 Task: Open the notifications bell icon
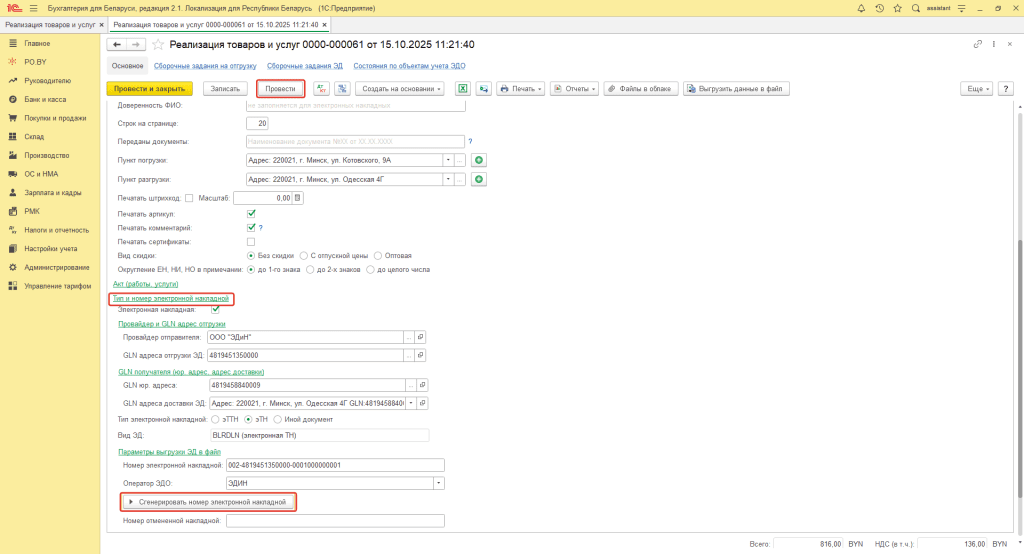coord(863,7)
